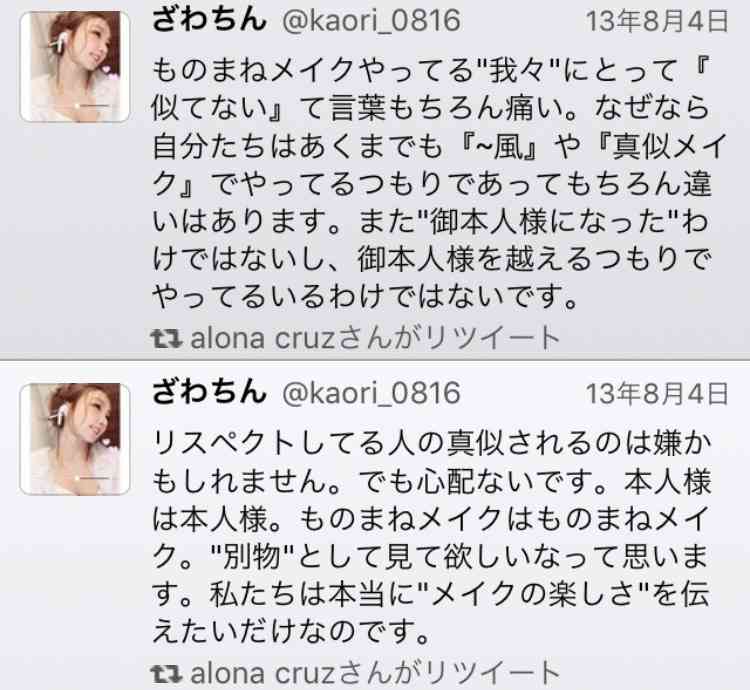Screen dimensions: 750x690
Task: Click the @kaori_0816 handle on the second tweet
Action: coord(371,394)
